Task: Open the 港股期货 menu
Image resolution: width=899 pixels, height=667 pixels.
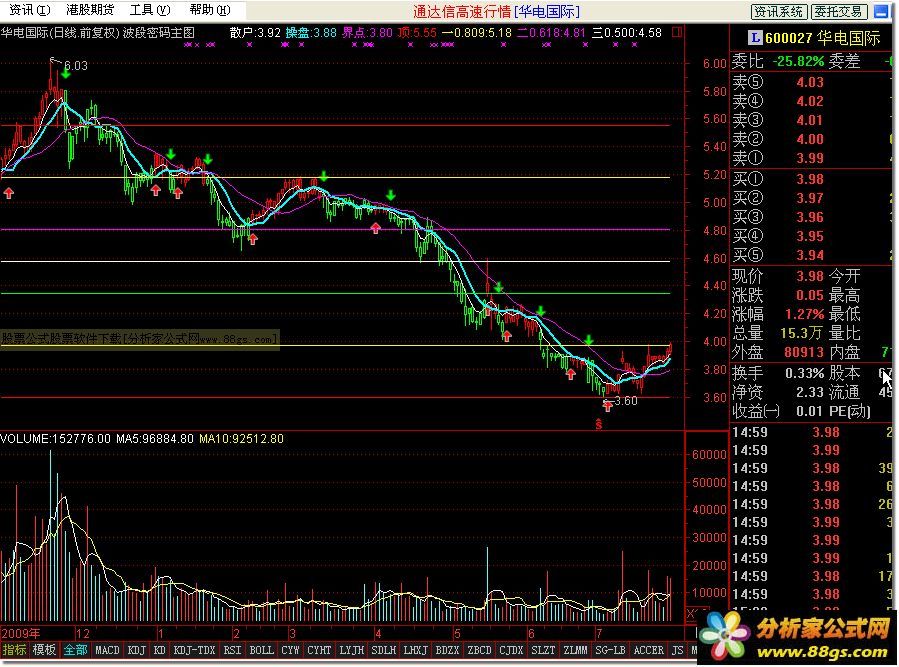Action: (x=90, y=10)
